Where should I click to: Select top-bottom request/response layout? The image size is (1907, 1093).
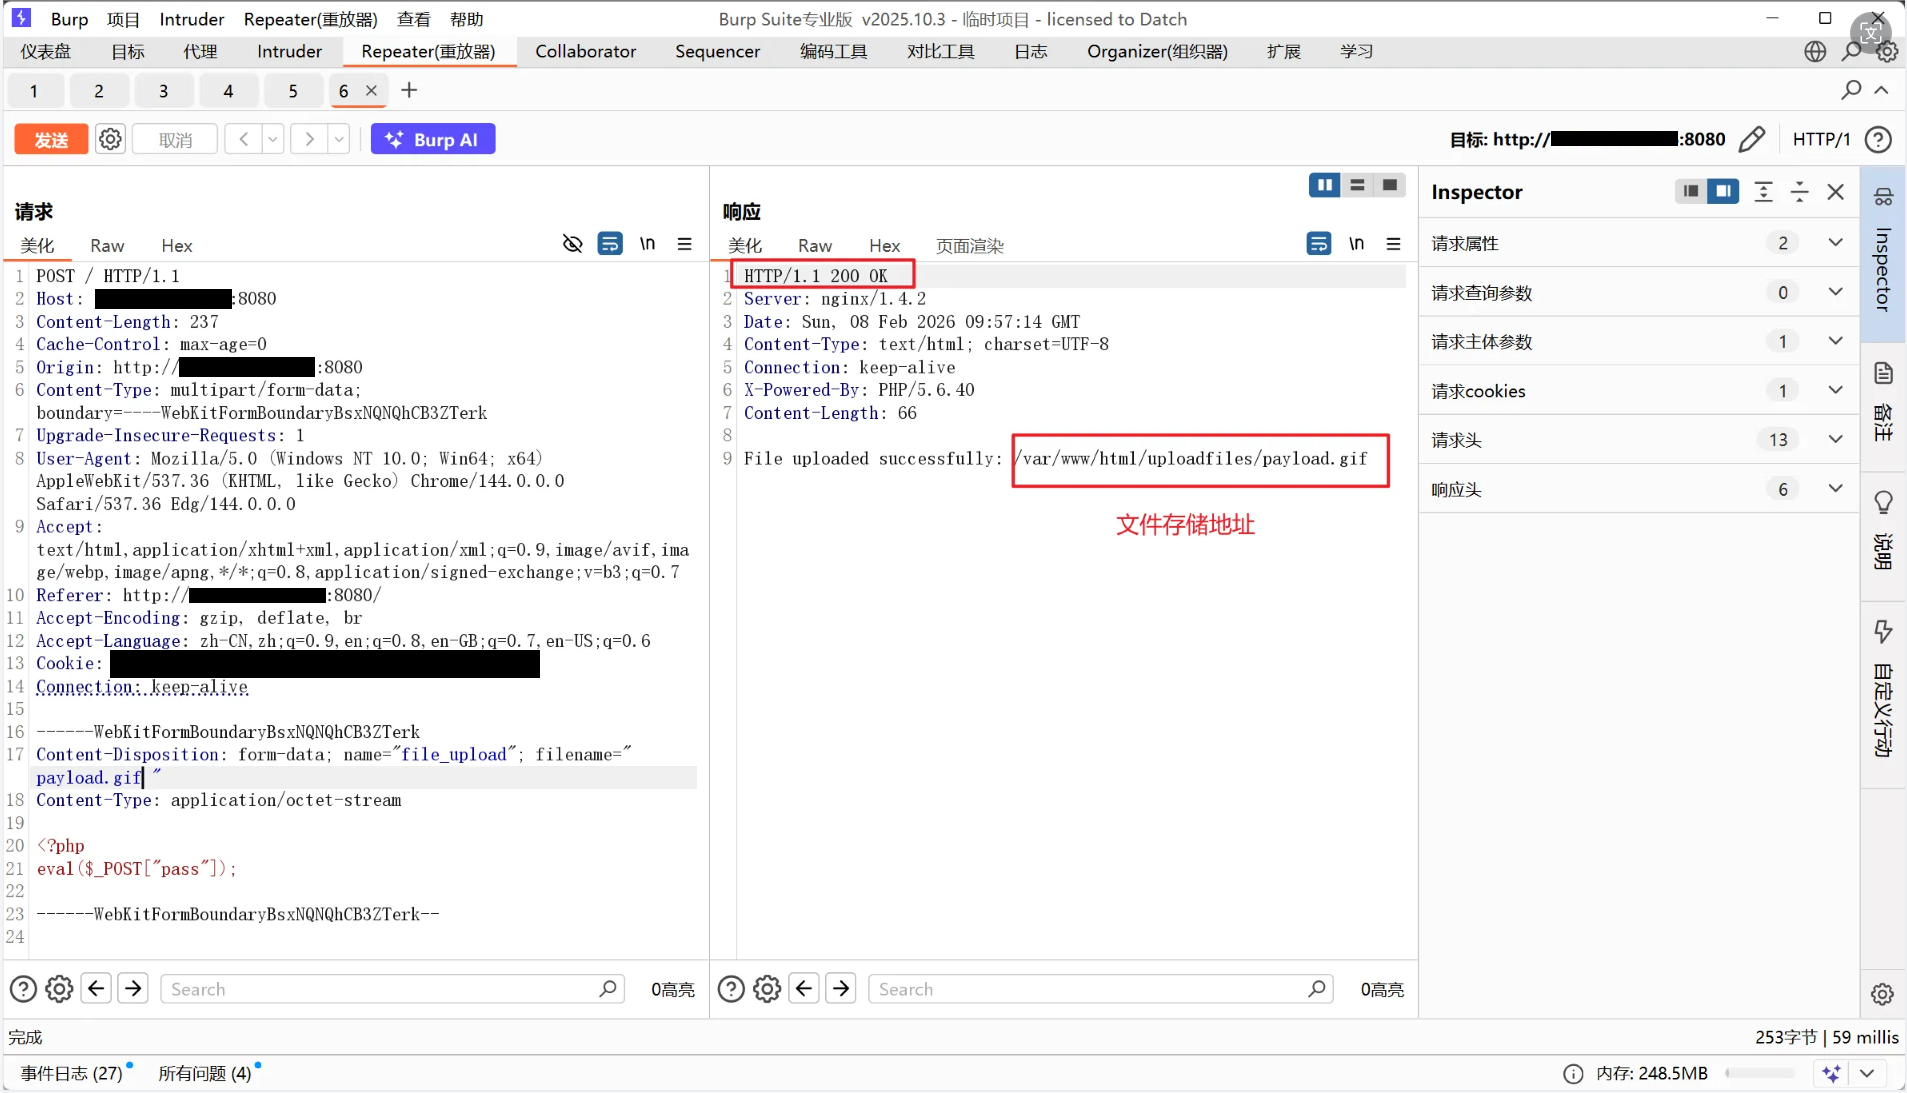click(x=1357, y=185)
